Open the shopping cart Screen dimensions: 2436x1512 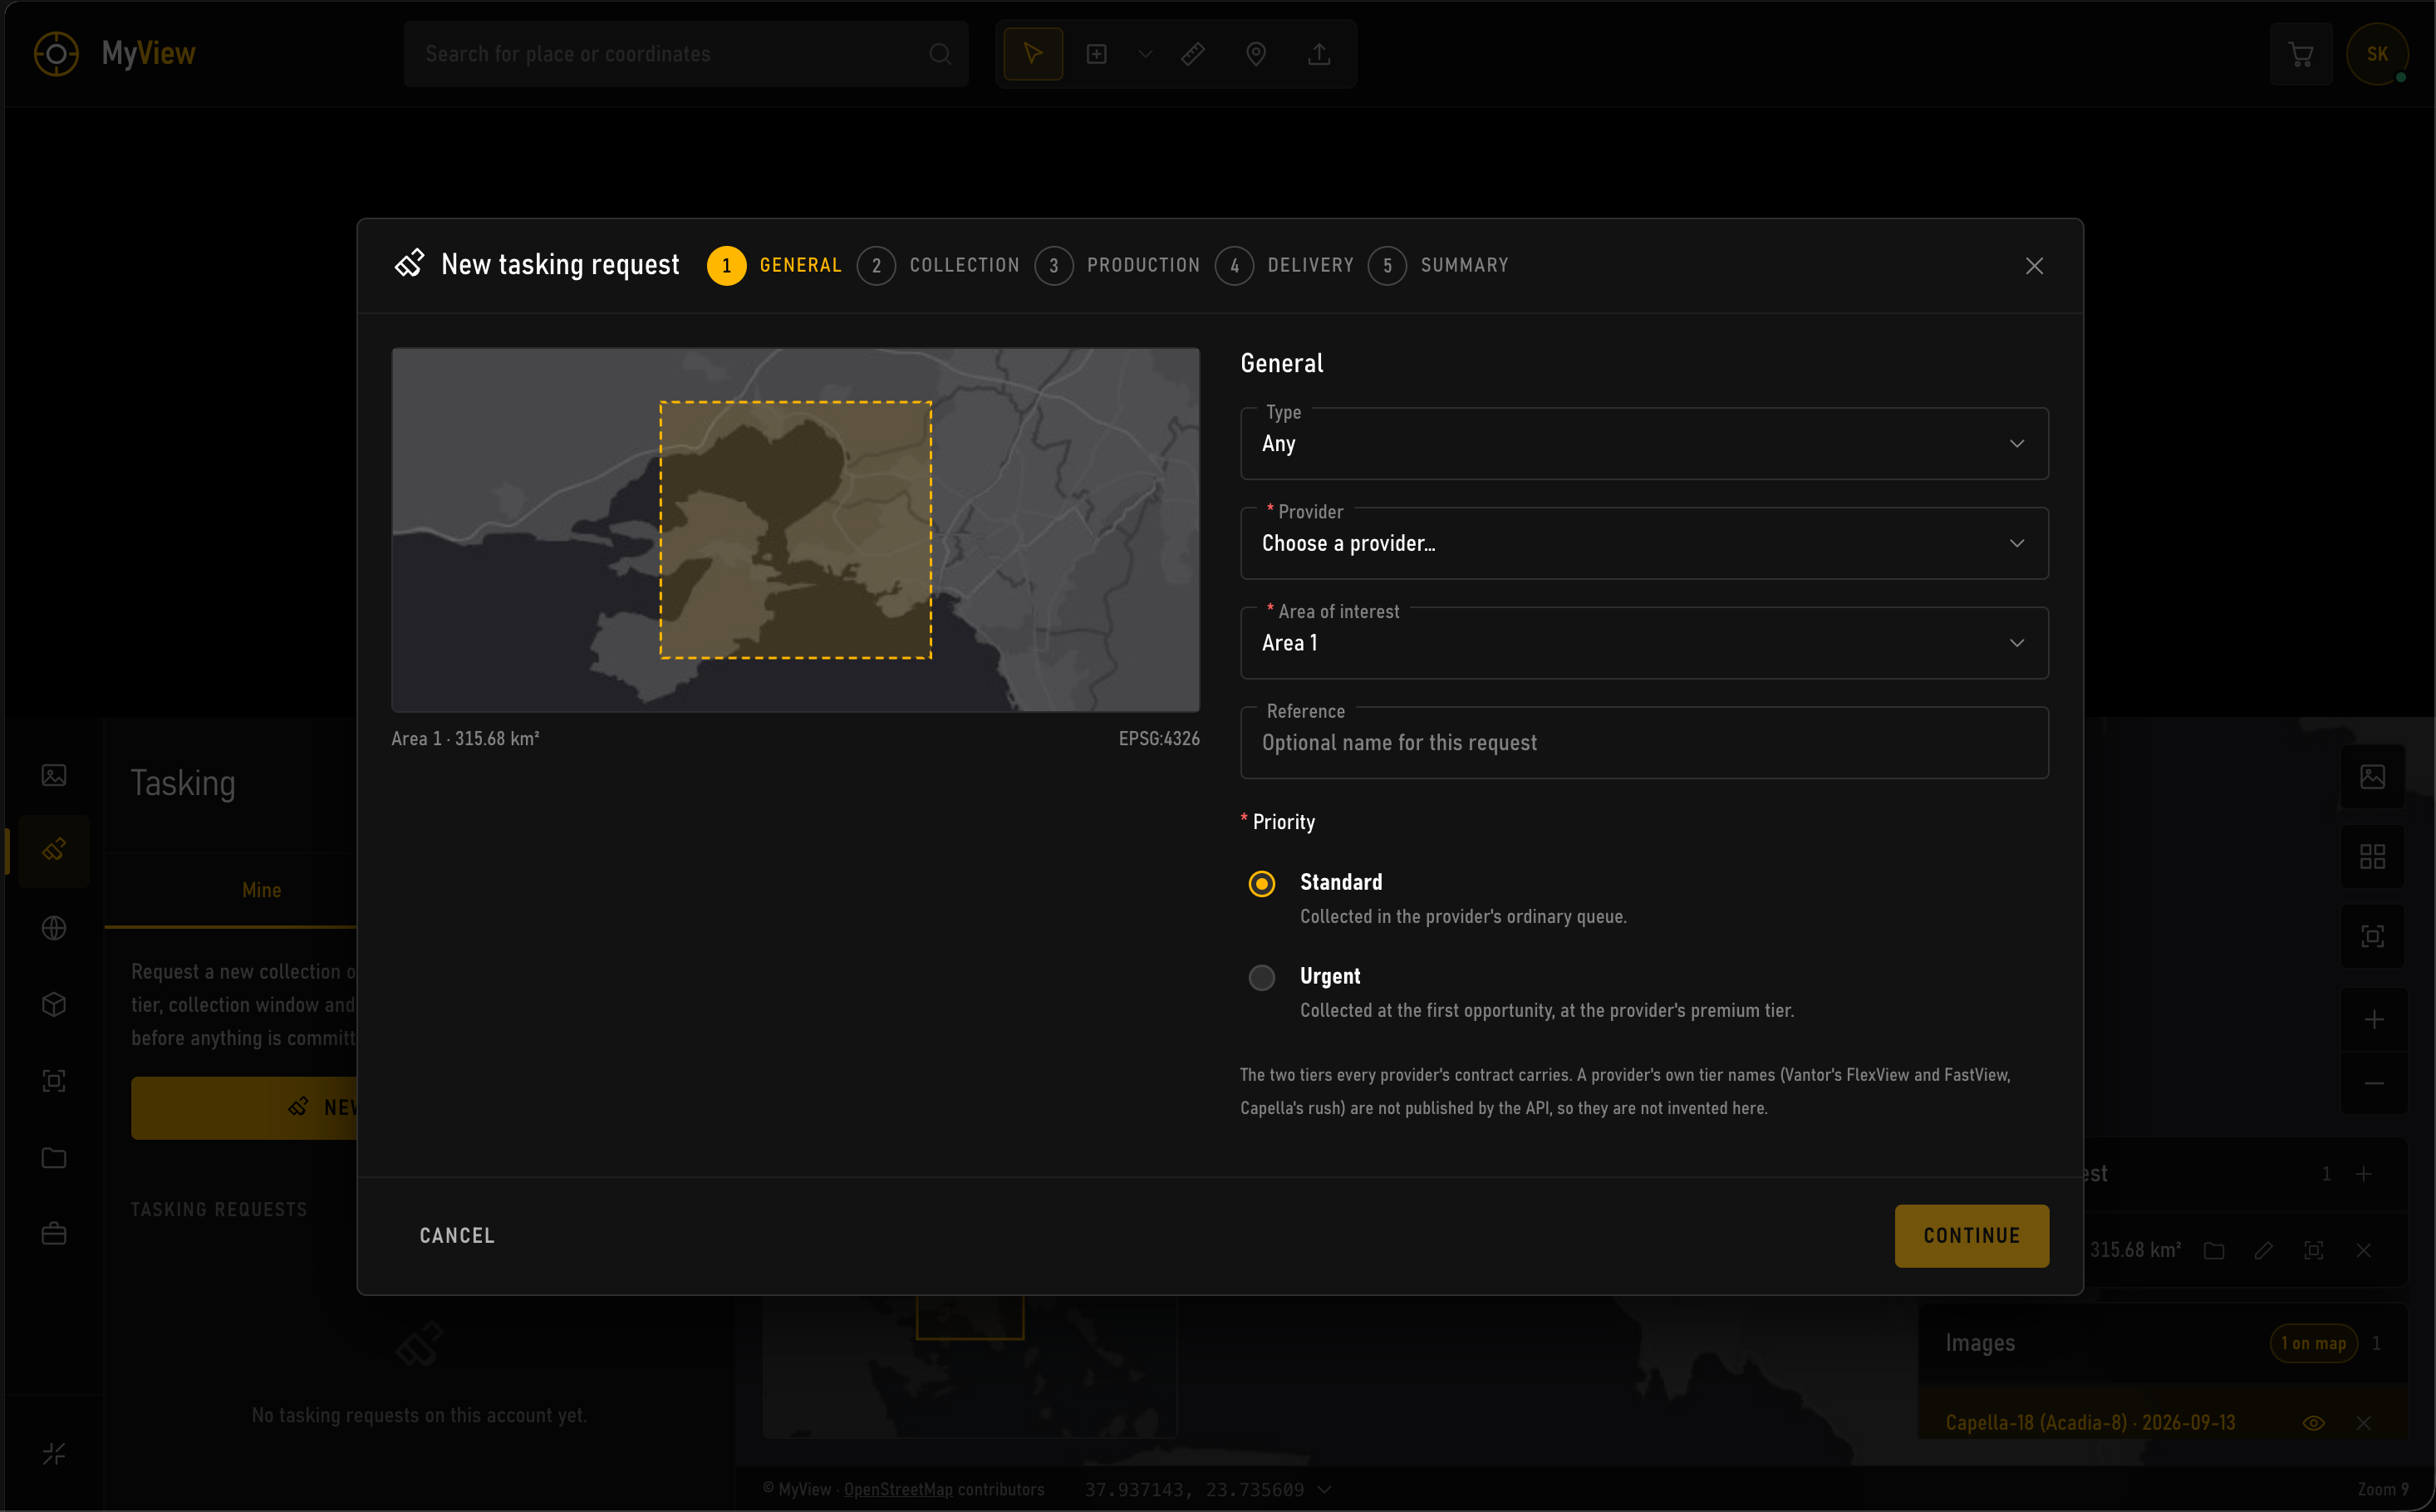click(x=2300, y=54)
